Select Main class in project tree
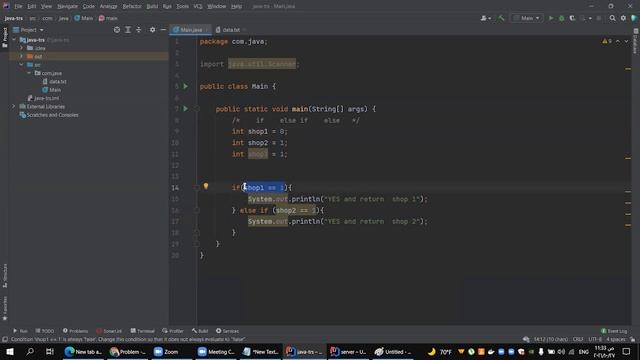 point(51,90)
